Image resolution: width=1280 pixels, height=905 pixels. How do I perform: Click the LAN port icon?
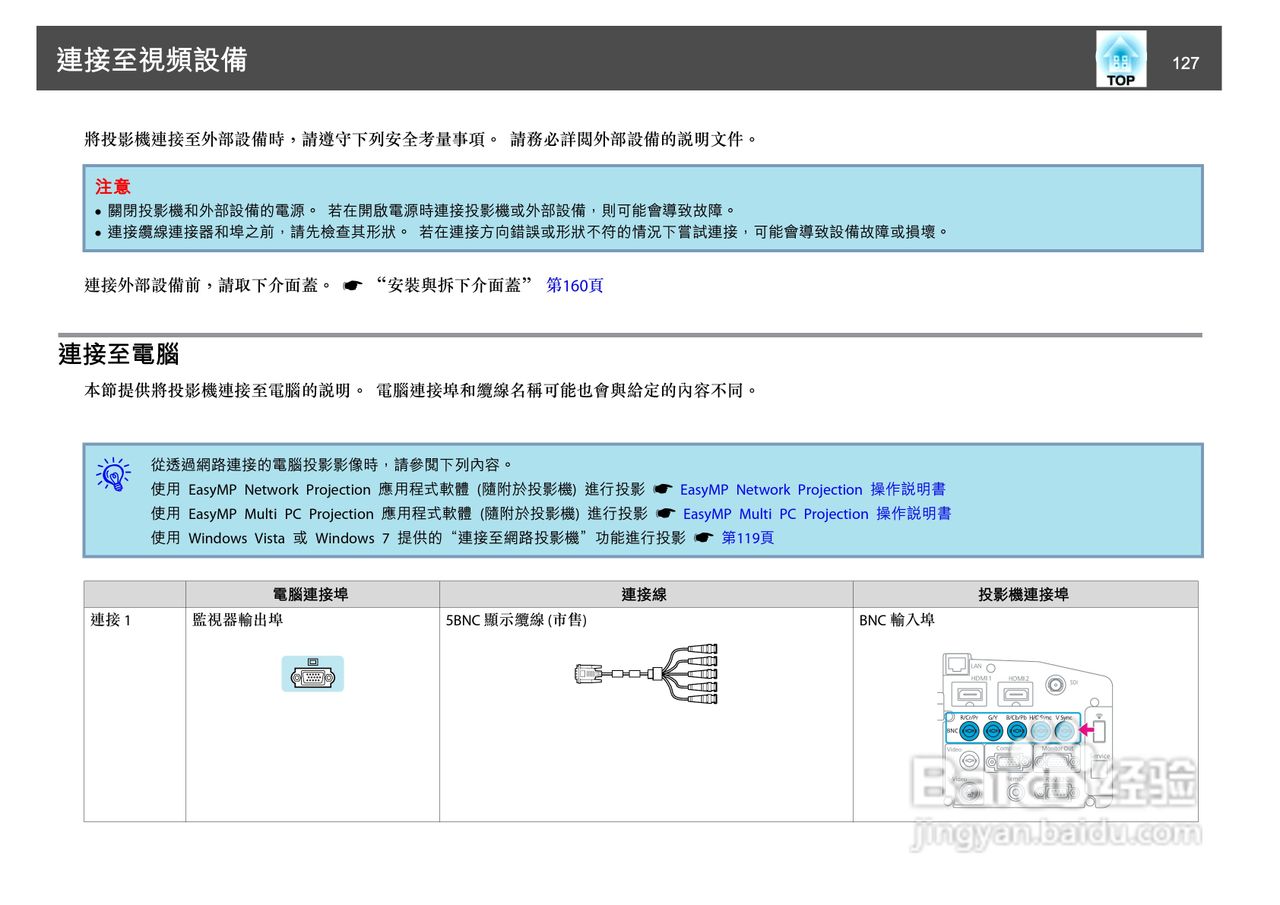[957, 665]
